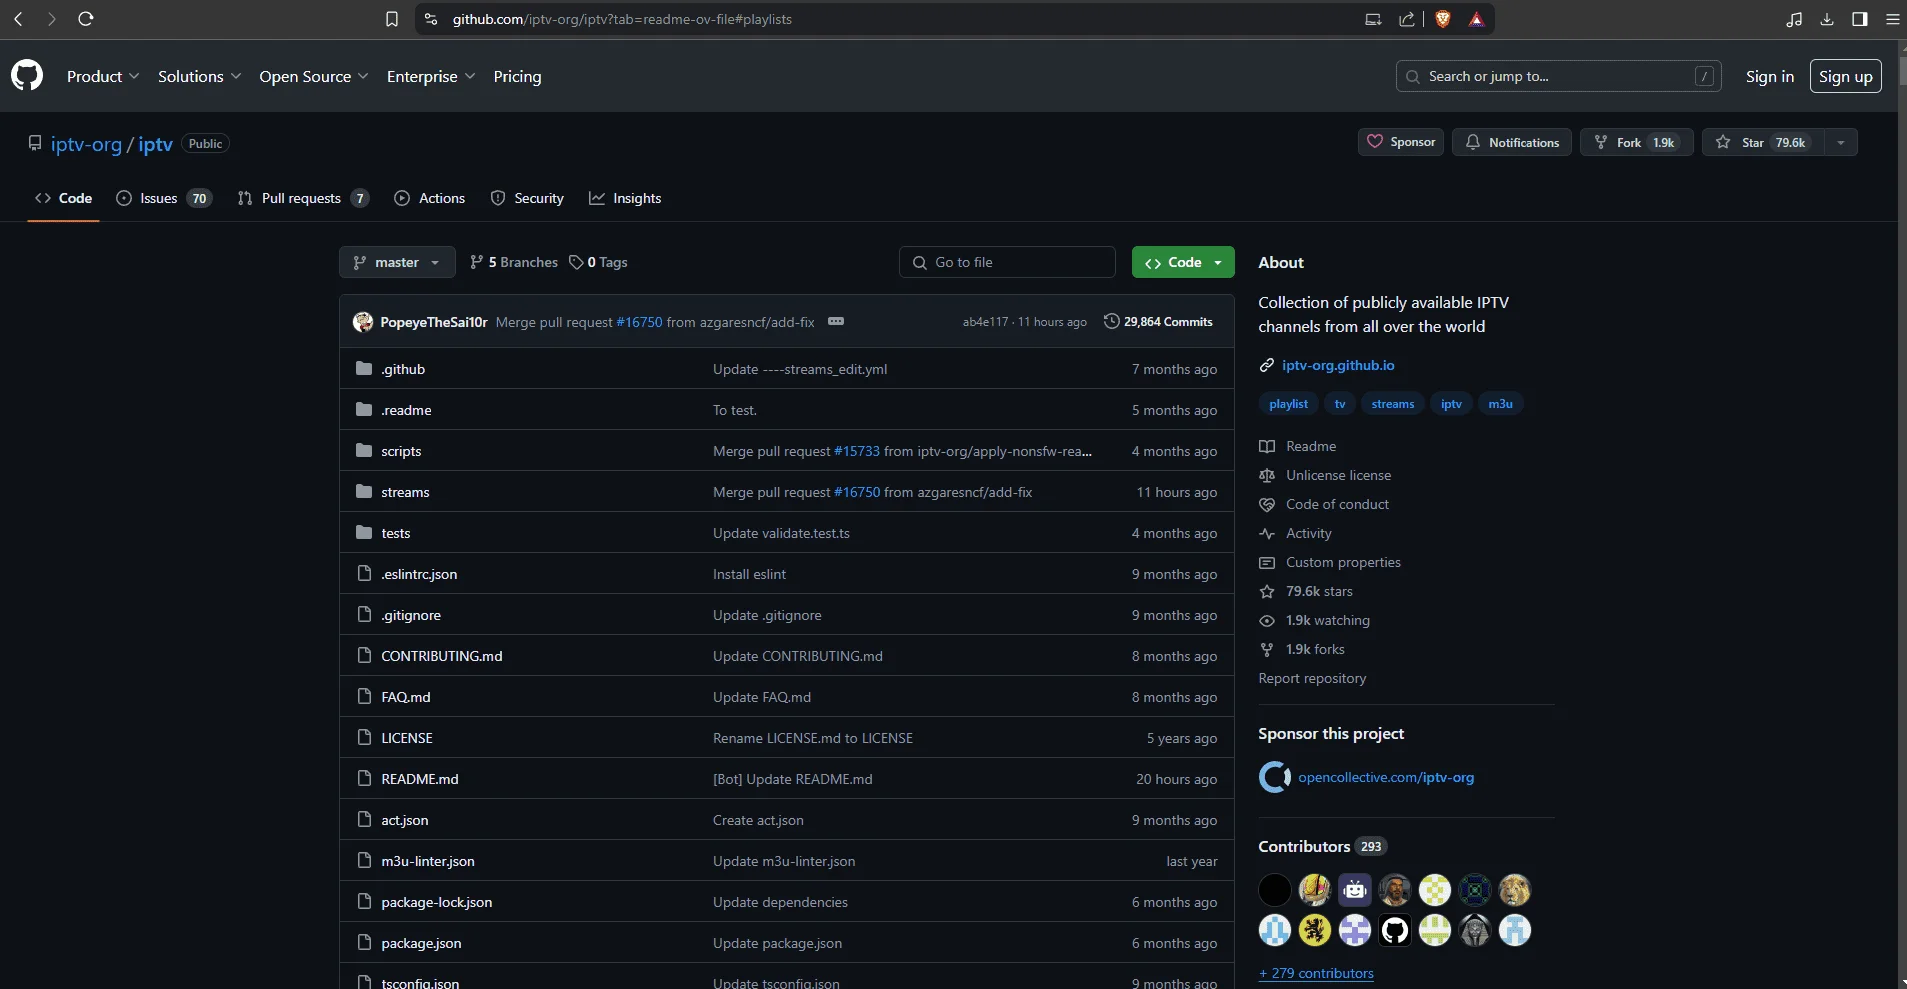Open the iptv-org.github.io website link
Image resolution: width=1907 pixels, height=989 pixels.
pos(1338,365)
